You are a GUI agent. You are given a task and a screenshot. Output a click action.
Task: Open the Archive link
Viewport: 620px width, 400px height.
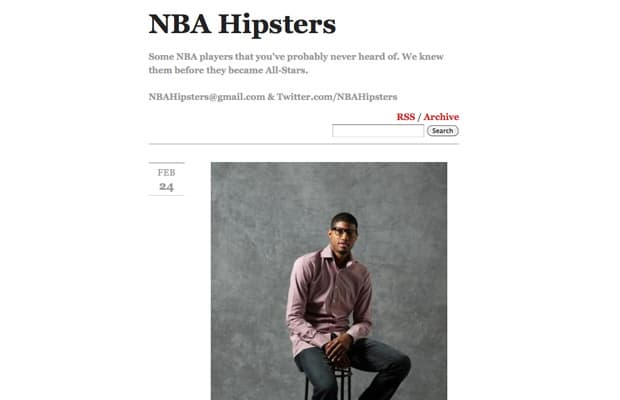click(441, 117)
